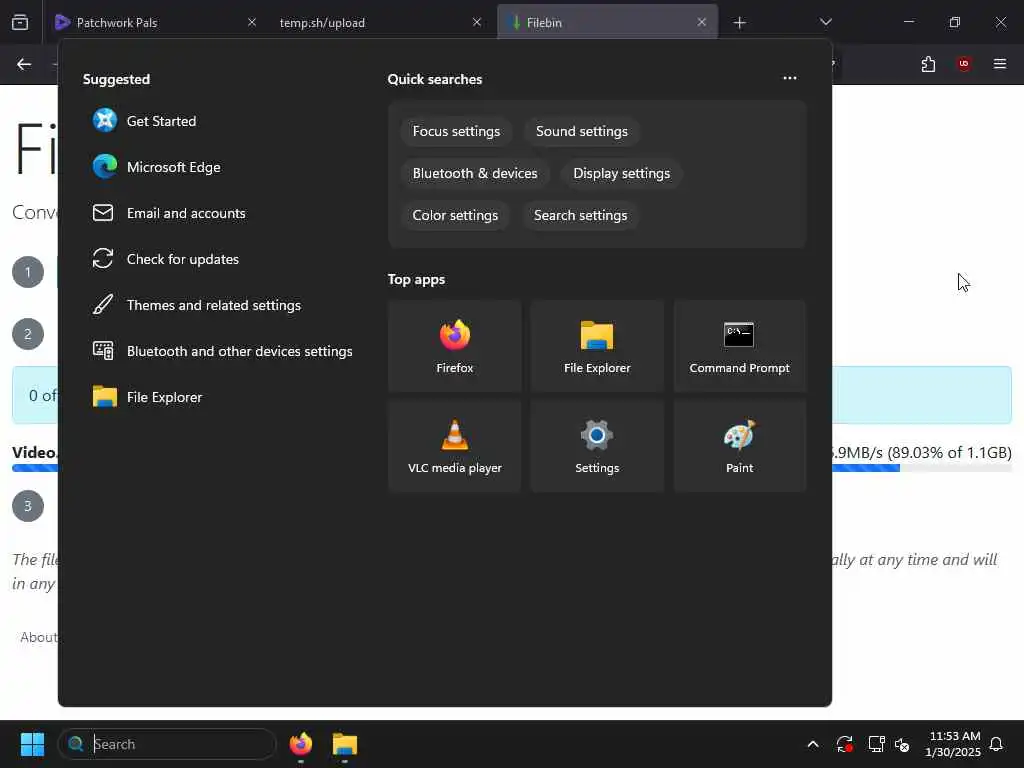
Task: Open Themes and related settings
Action: 197,305
